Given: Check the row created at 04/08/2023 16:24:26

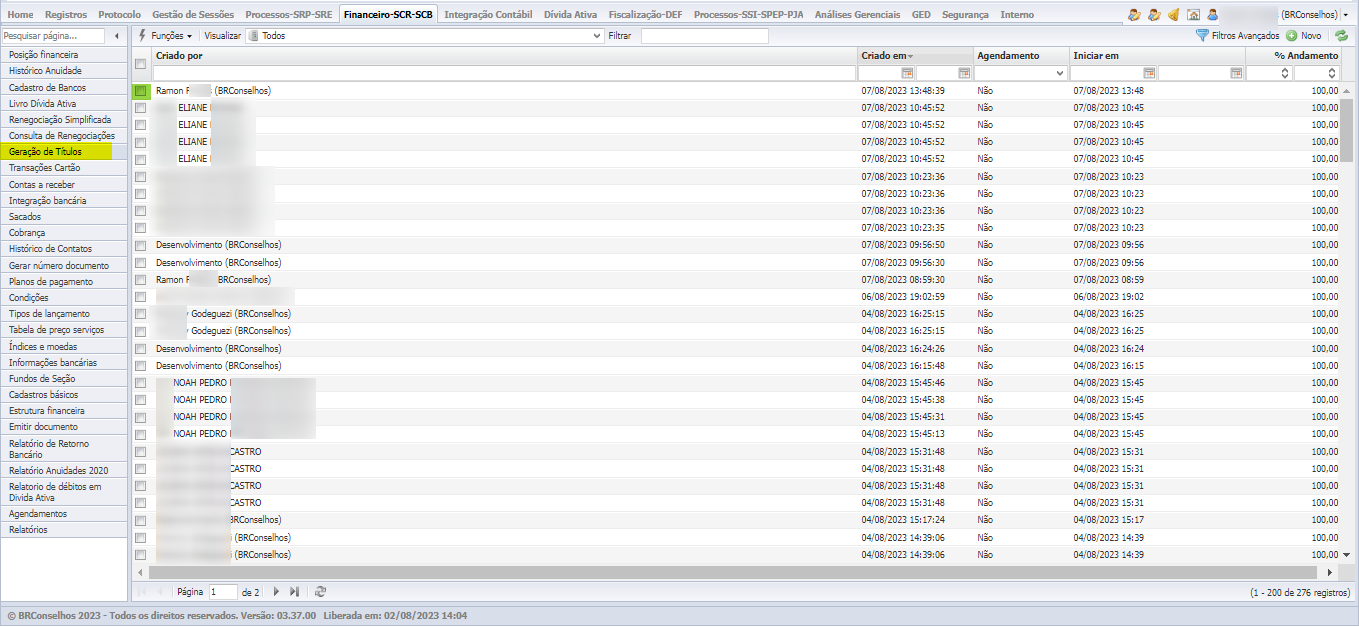Looking at the screenshot, I should pyautogui.click(x=141, y=349).
